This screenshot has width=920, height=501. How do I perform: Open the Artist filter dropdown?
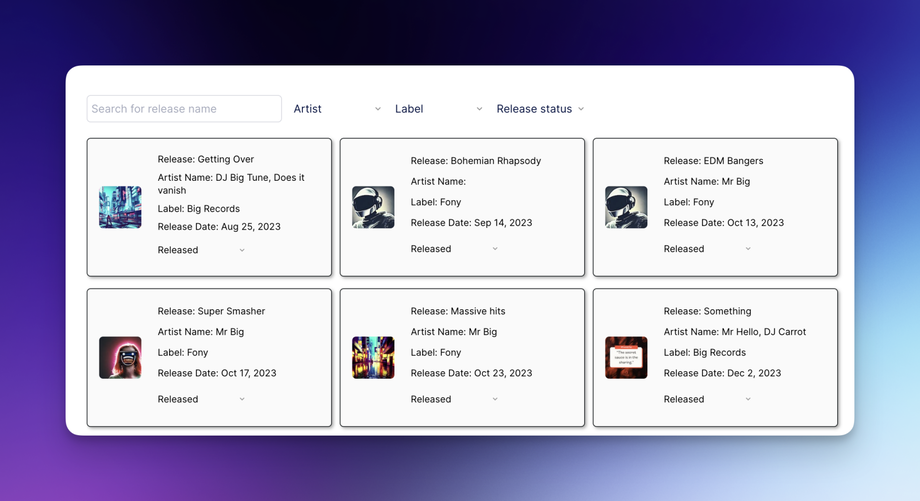click(x=337, y=109)
